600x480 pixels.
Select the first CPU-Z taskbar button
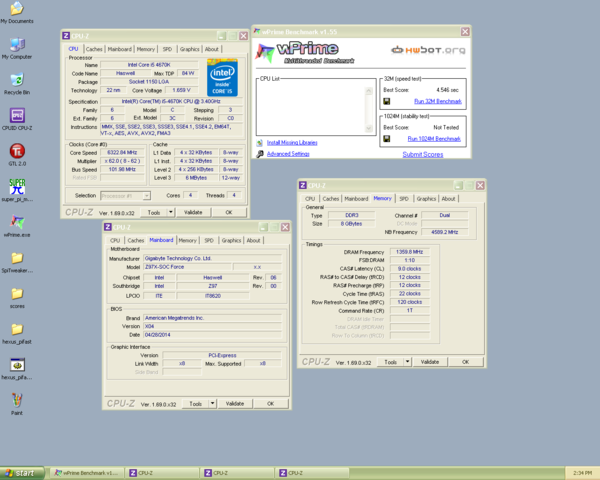[162, 473]
